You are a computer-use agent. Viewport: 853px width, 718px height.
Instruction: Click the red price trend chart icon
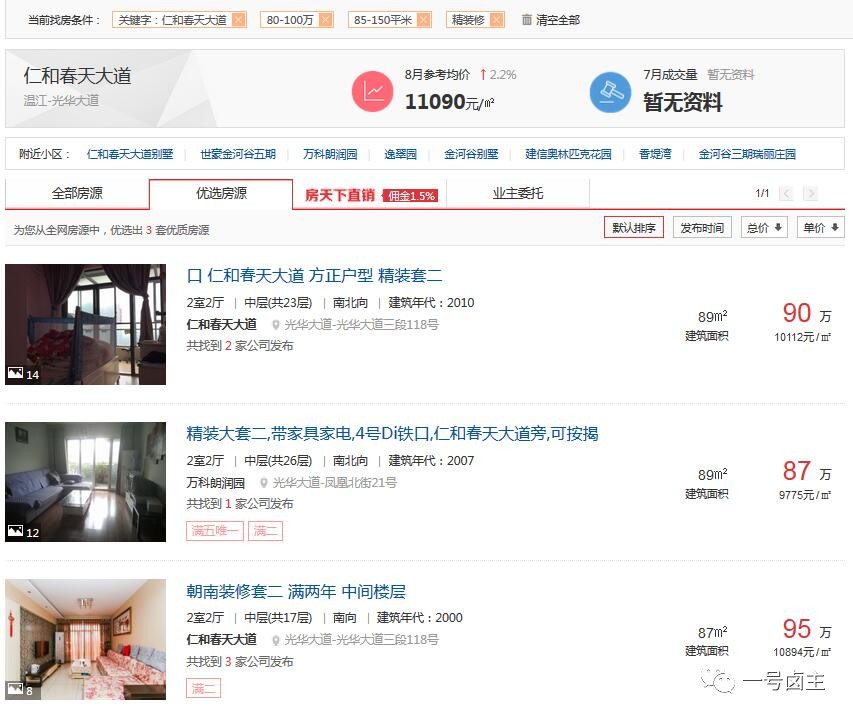(x=372, y=91)
